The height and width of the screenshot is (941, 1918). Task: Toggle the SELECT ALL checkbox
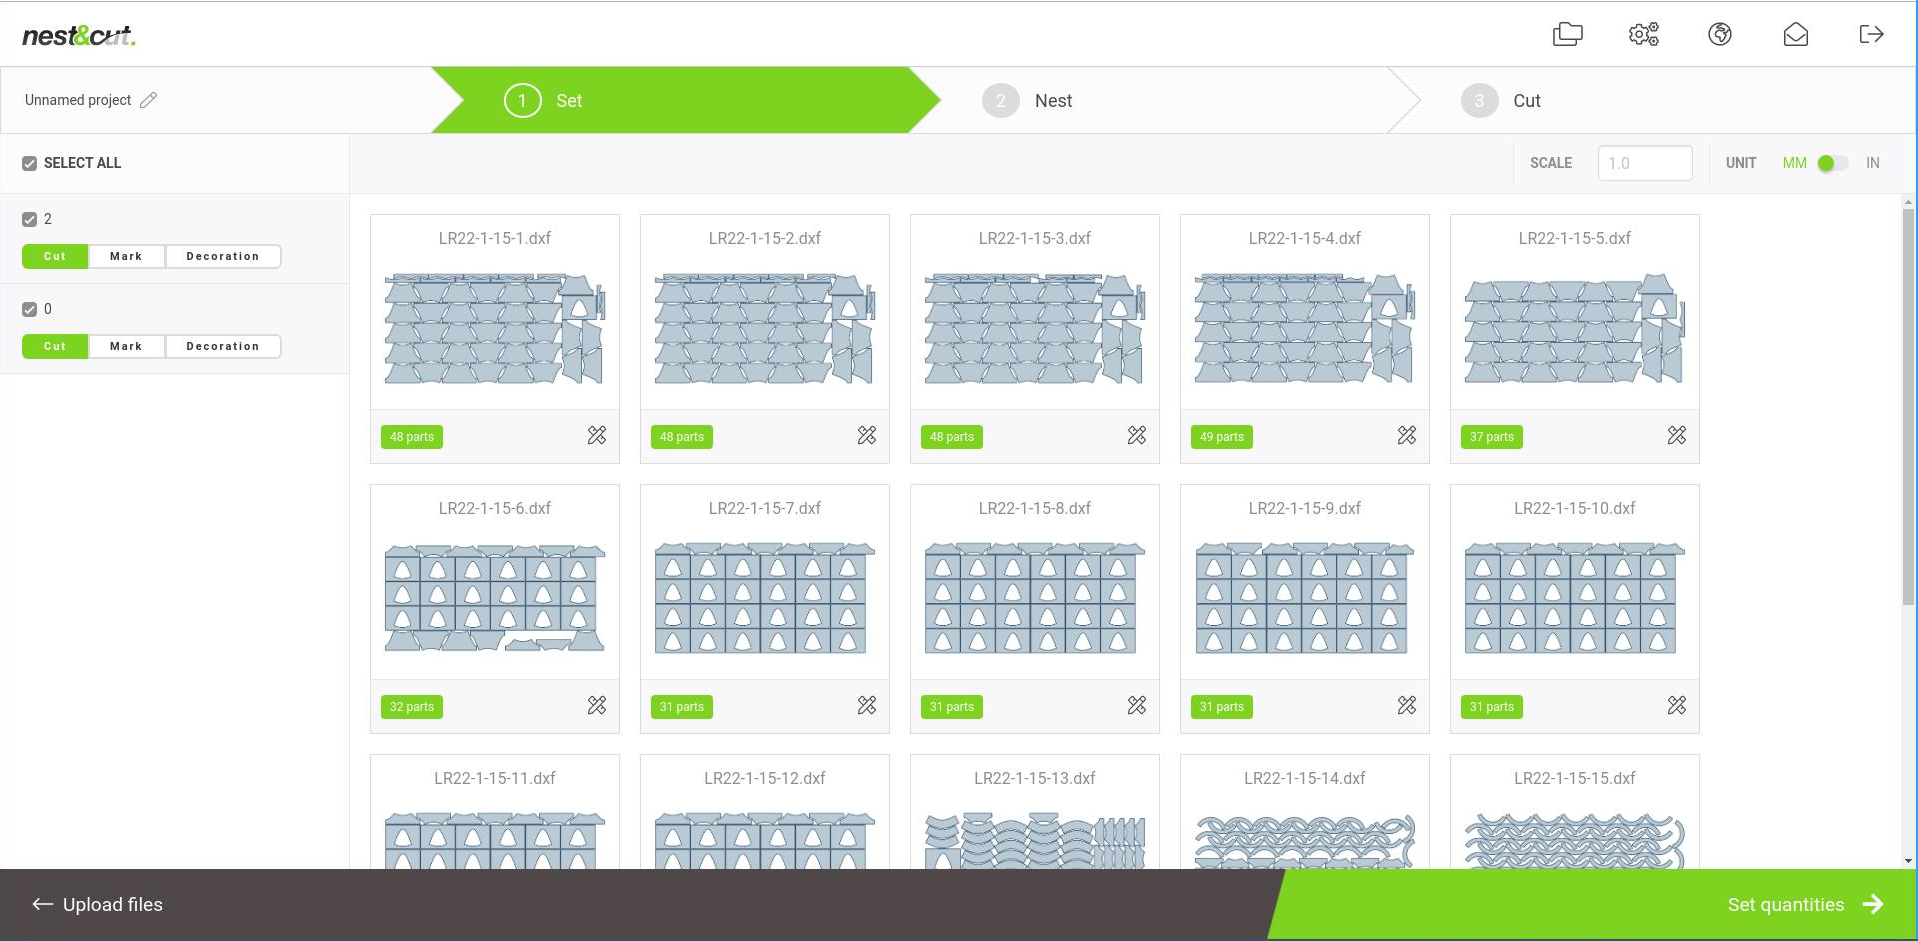click(30, 163)
